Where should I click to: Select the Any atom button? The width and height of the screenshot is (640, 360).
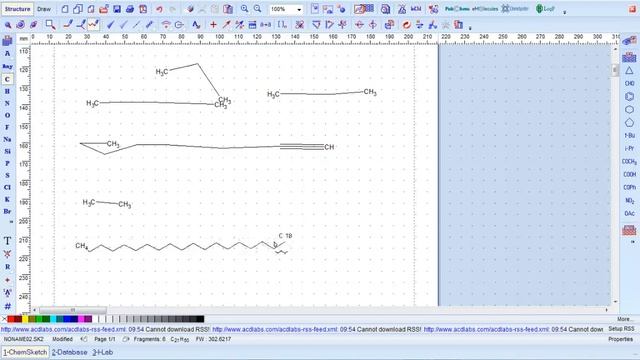pyautogui.click(x=7, y=66)
